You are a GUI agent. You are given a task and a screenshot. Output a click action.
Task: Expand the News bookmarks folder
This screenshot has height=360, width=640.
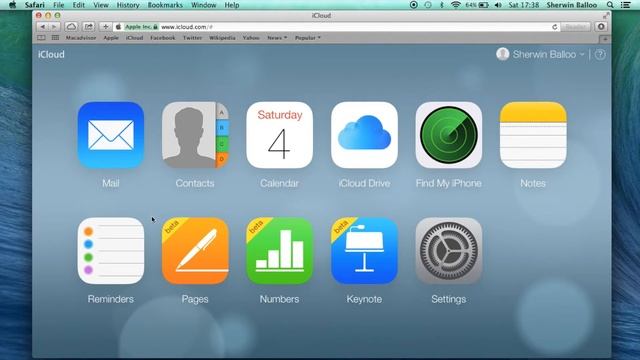(x=277, y=38)
